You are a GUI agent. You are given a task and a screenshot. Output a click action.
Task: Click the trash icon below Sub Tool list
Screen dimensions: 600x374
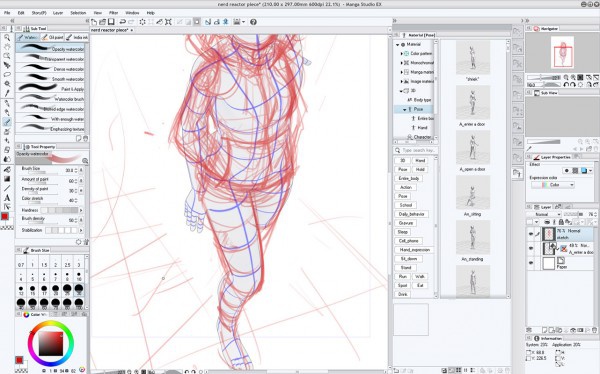click(x=85, y=138)
